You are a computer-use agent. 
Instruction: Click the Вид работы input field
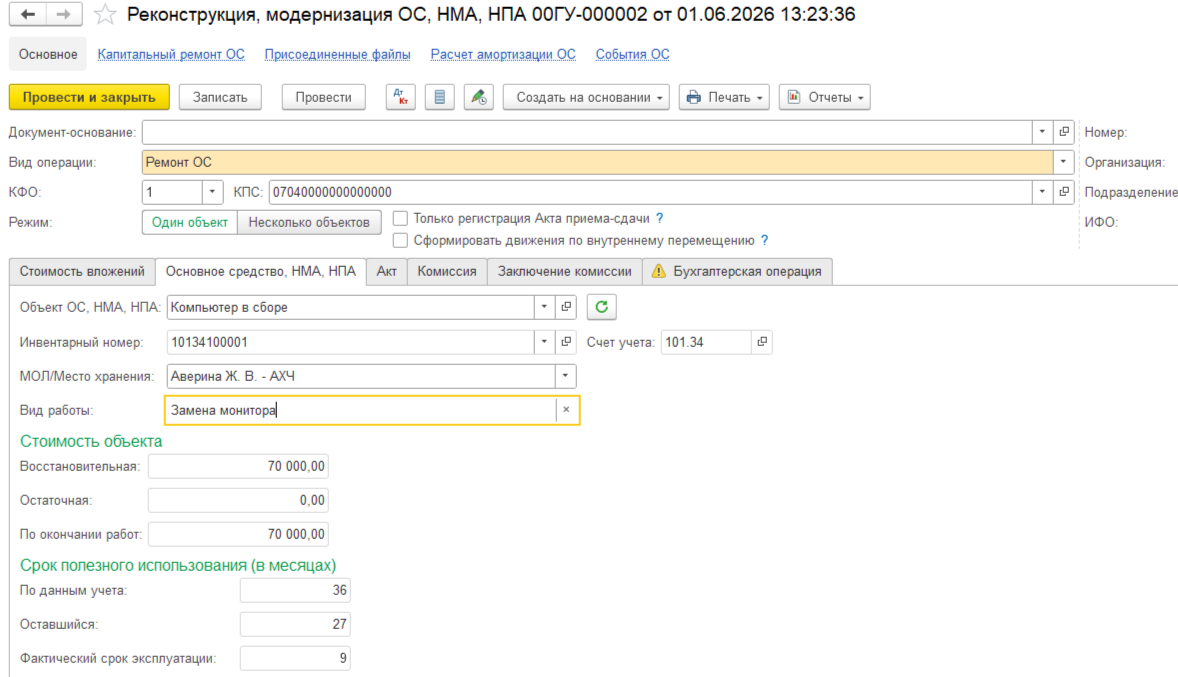pos(361,410)
